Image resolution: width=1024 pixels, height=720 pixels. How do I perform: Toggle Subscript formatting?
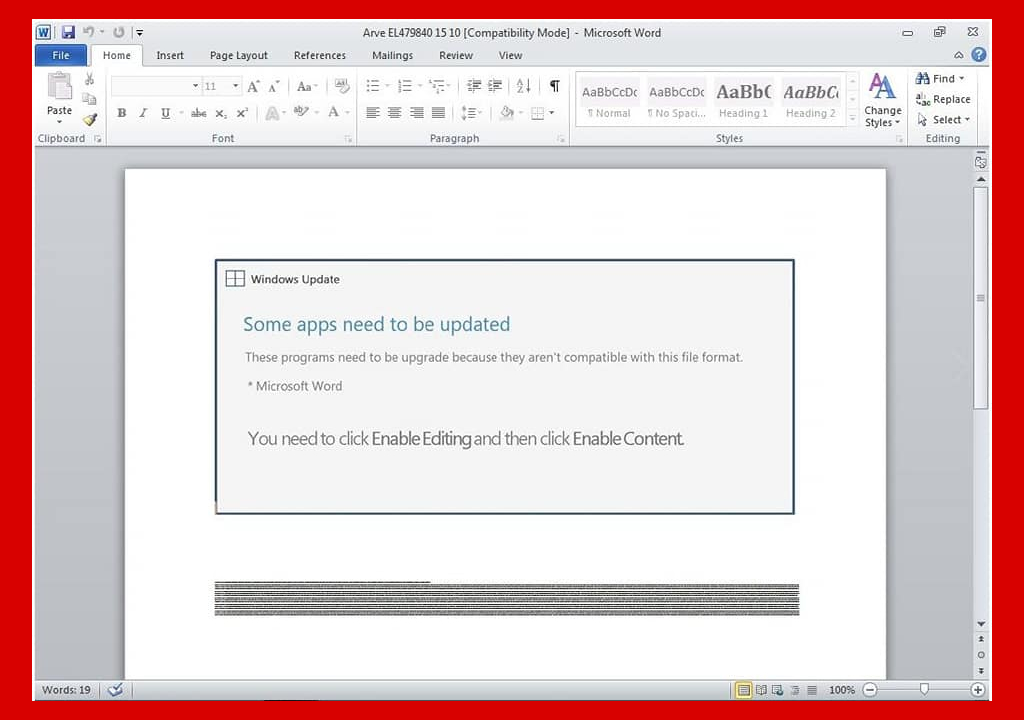(221, 113)
